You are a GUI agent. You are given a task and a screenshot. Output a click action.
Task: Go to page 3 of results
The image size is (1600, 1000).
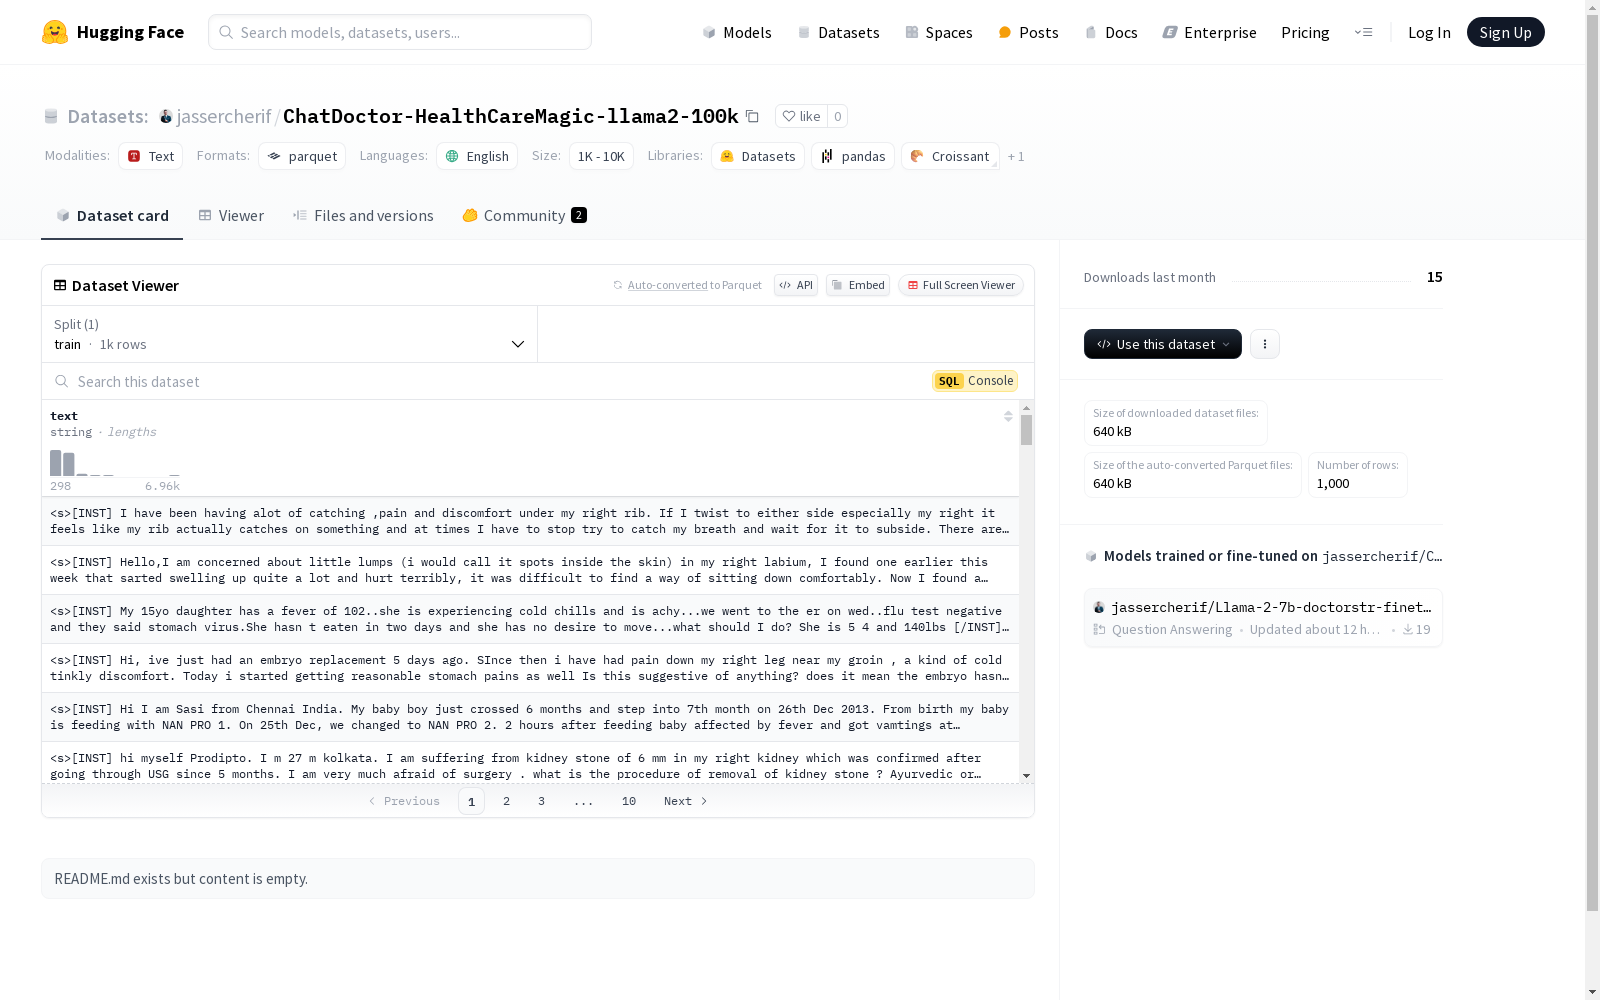(x=542, y=801)
